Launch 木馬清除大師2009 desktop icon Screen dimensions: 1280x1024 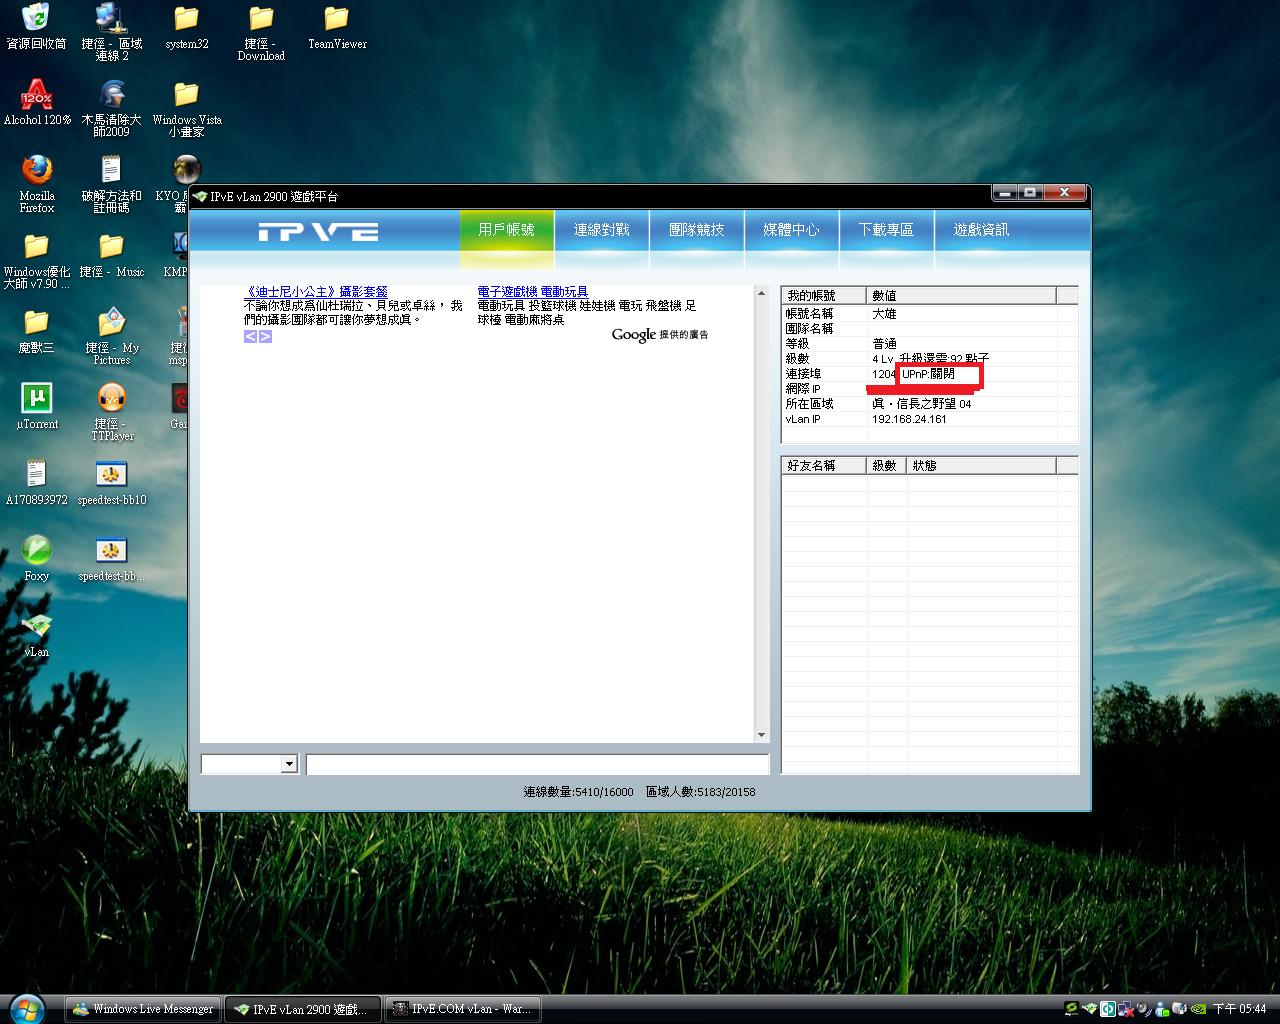(111, 108)
